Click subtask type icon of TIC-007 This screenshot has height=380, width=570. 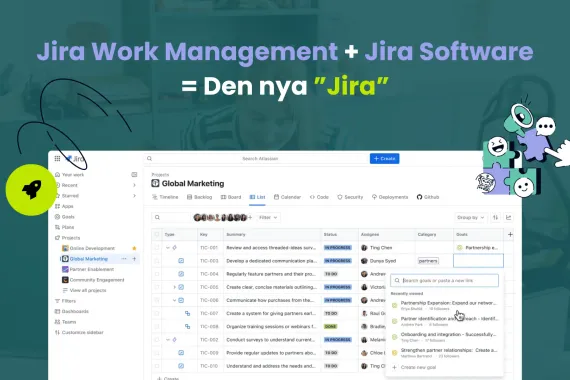pyautogui.click(x=188, y=313)
